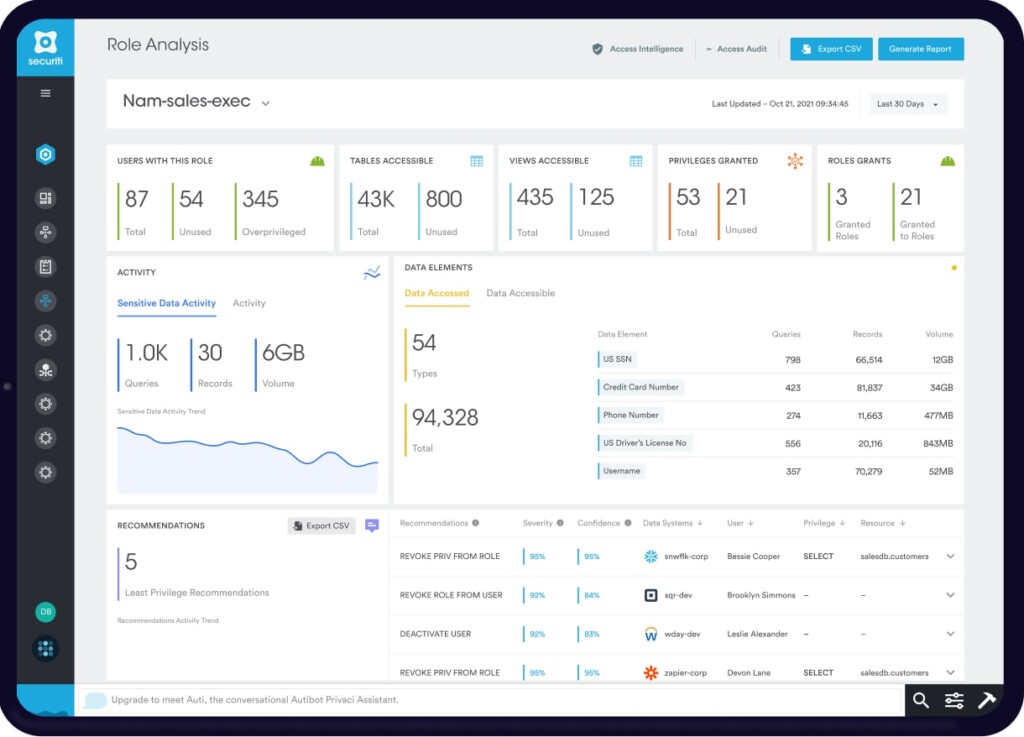This screenshot has width=1024, height=737.
Task: Open Access Intelligence
Action: click(637, 49)
